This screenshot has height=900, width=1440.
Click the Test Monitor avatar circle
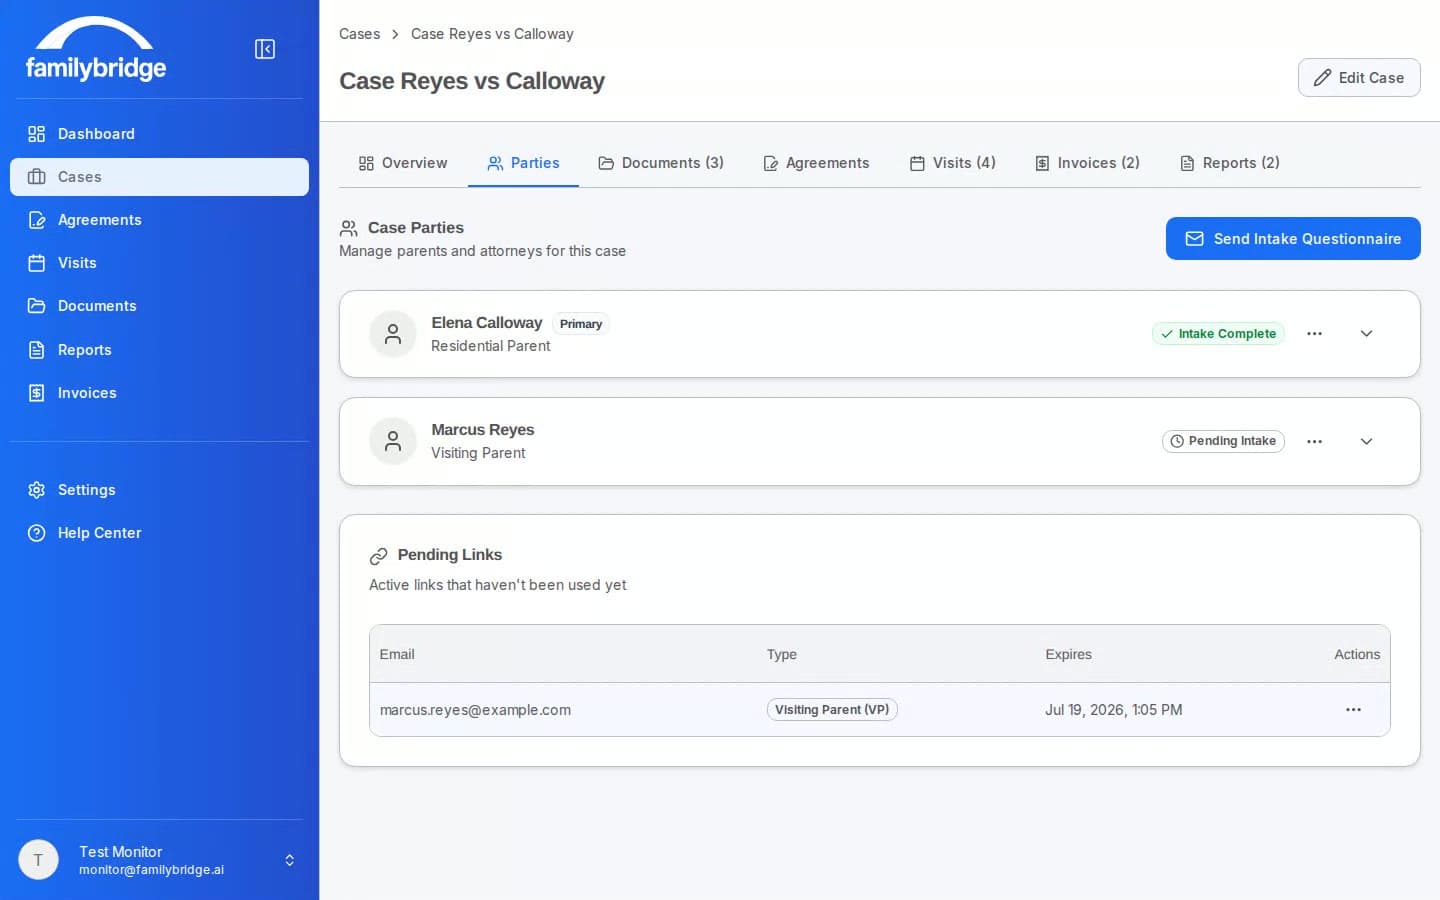click(39, 860)
